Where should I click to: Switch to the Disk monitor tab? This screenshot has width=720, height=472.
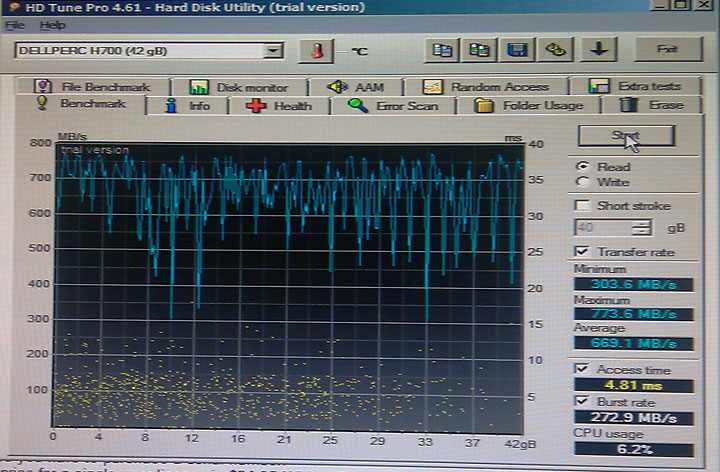click(239, 87)
